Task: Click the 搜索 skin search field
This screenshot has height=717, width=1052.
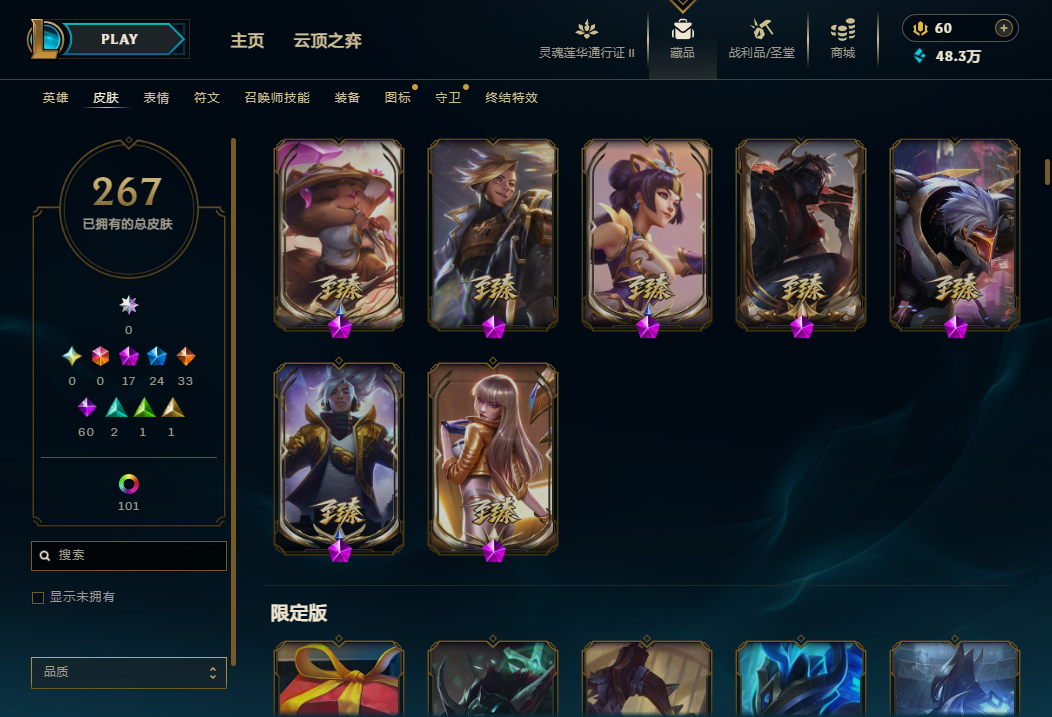Action: tap(129, 556)
